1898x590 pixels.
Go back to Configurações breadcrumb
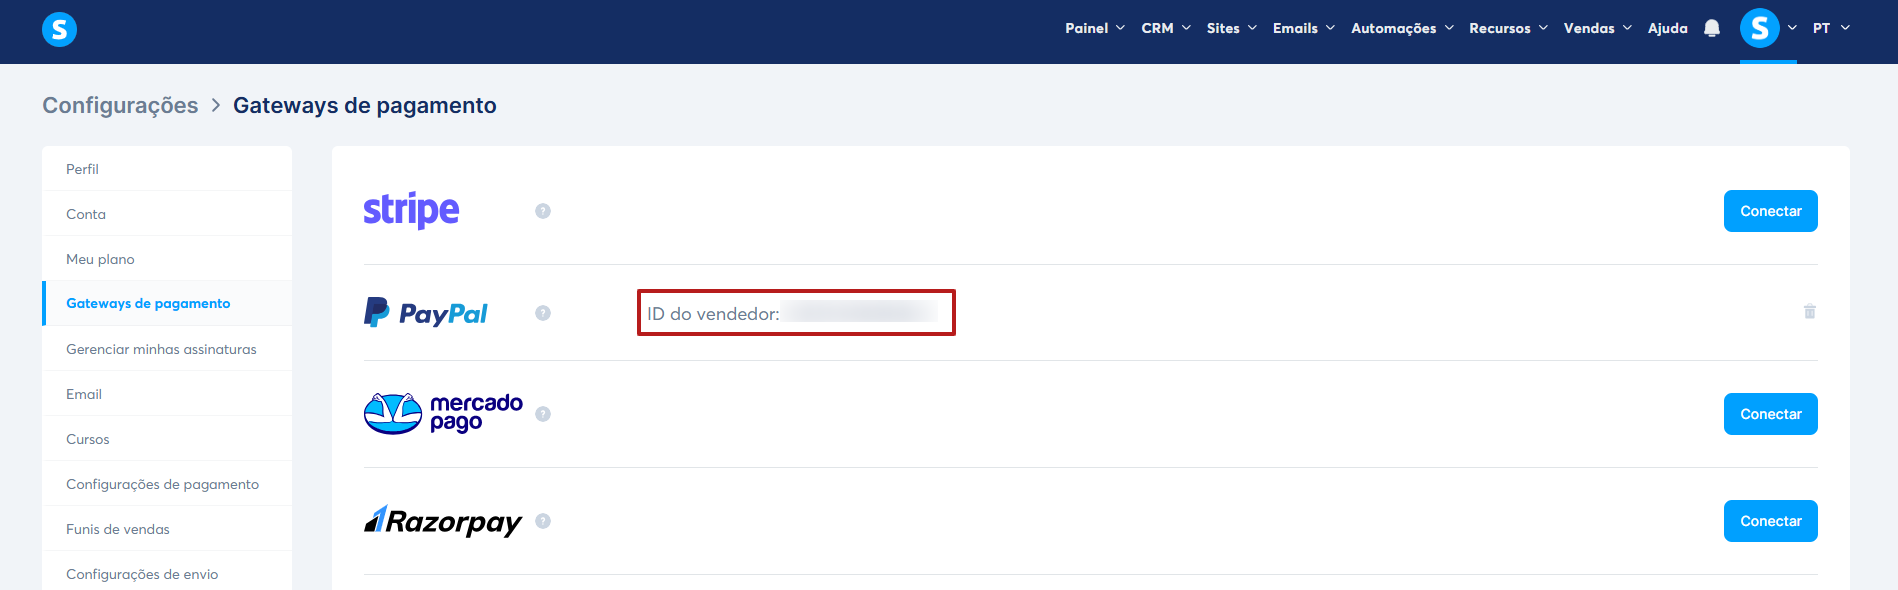point(120,106)
